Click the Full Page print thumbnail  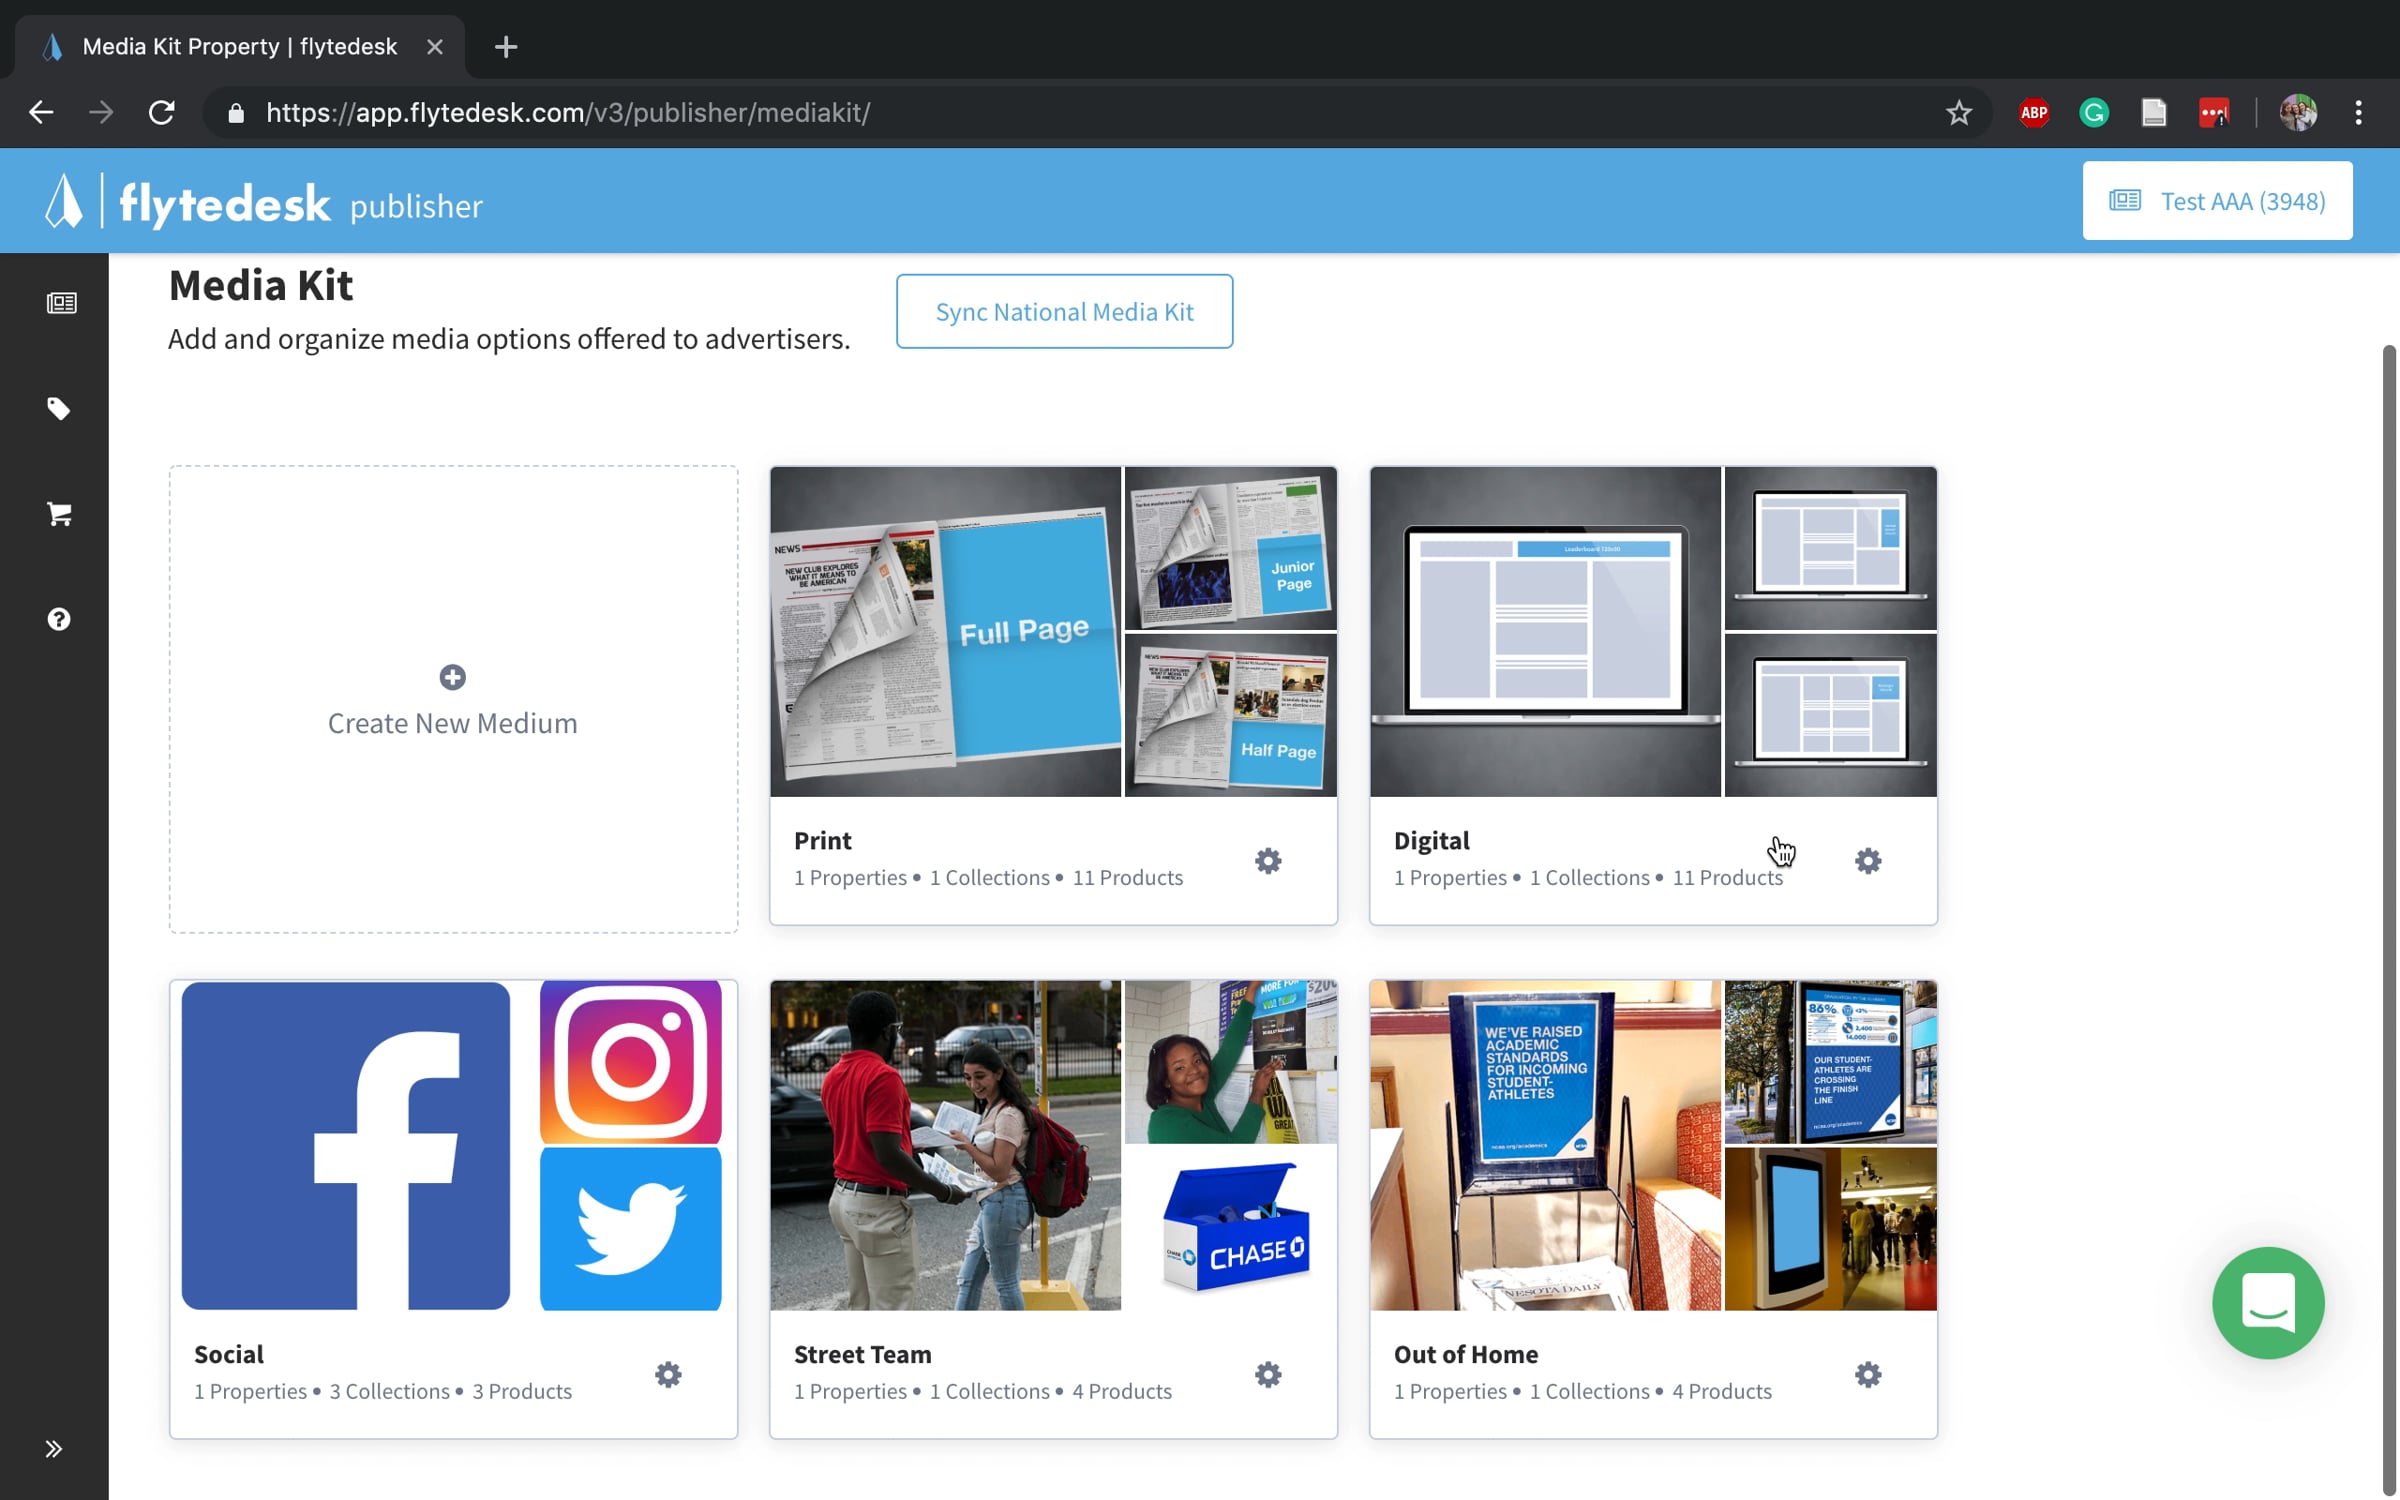[x=945, y=632]
